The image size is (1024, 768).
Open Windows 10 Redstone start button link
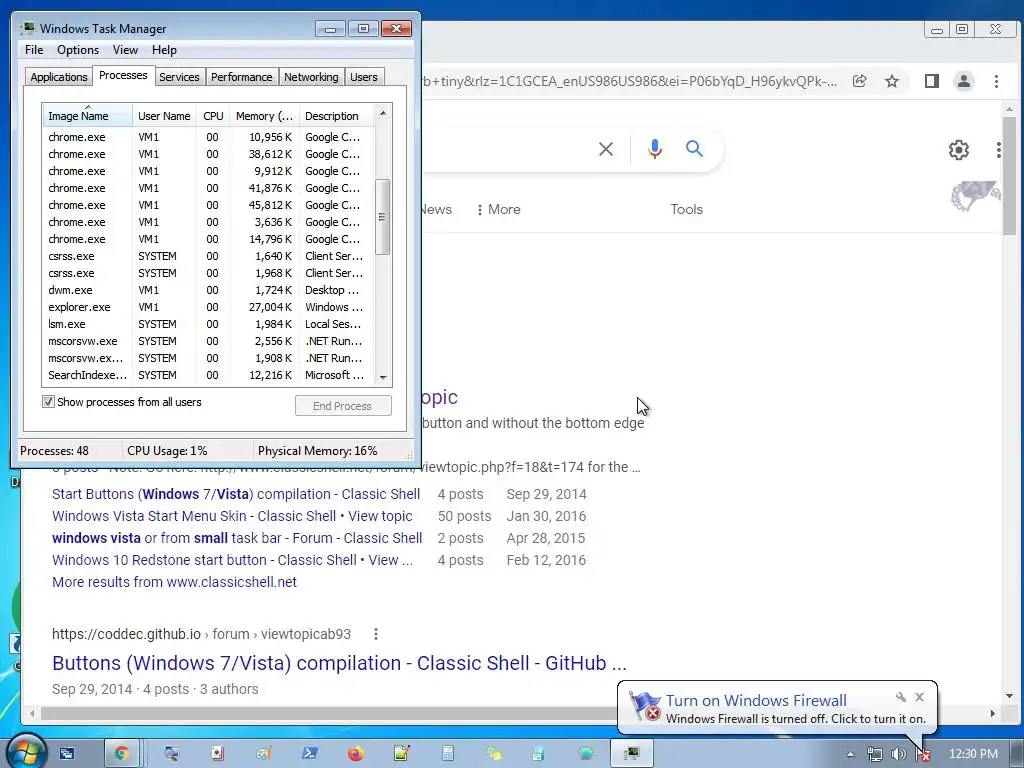point(232,560)
